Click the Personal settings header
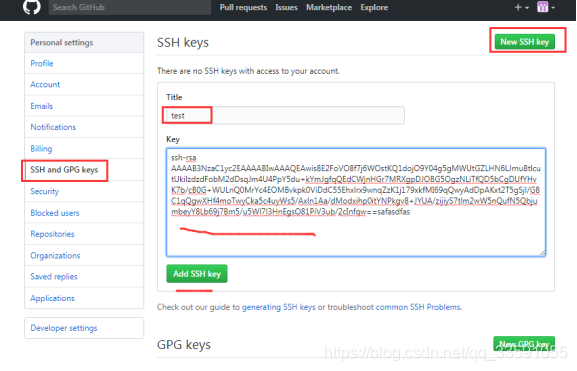 84,43
